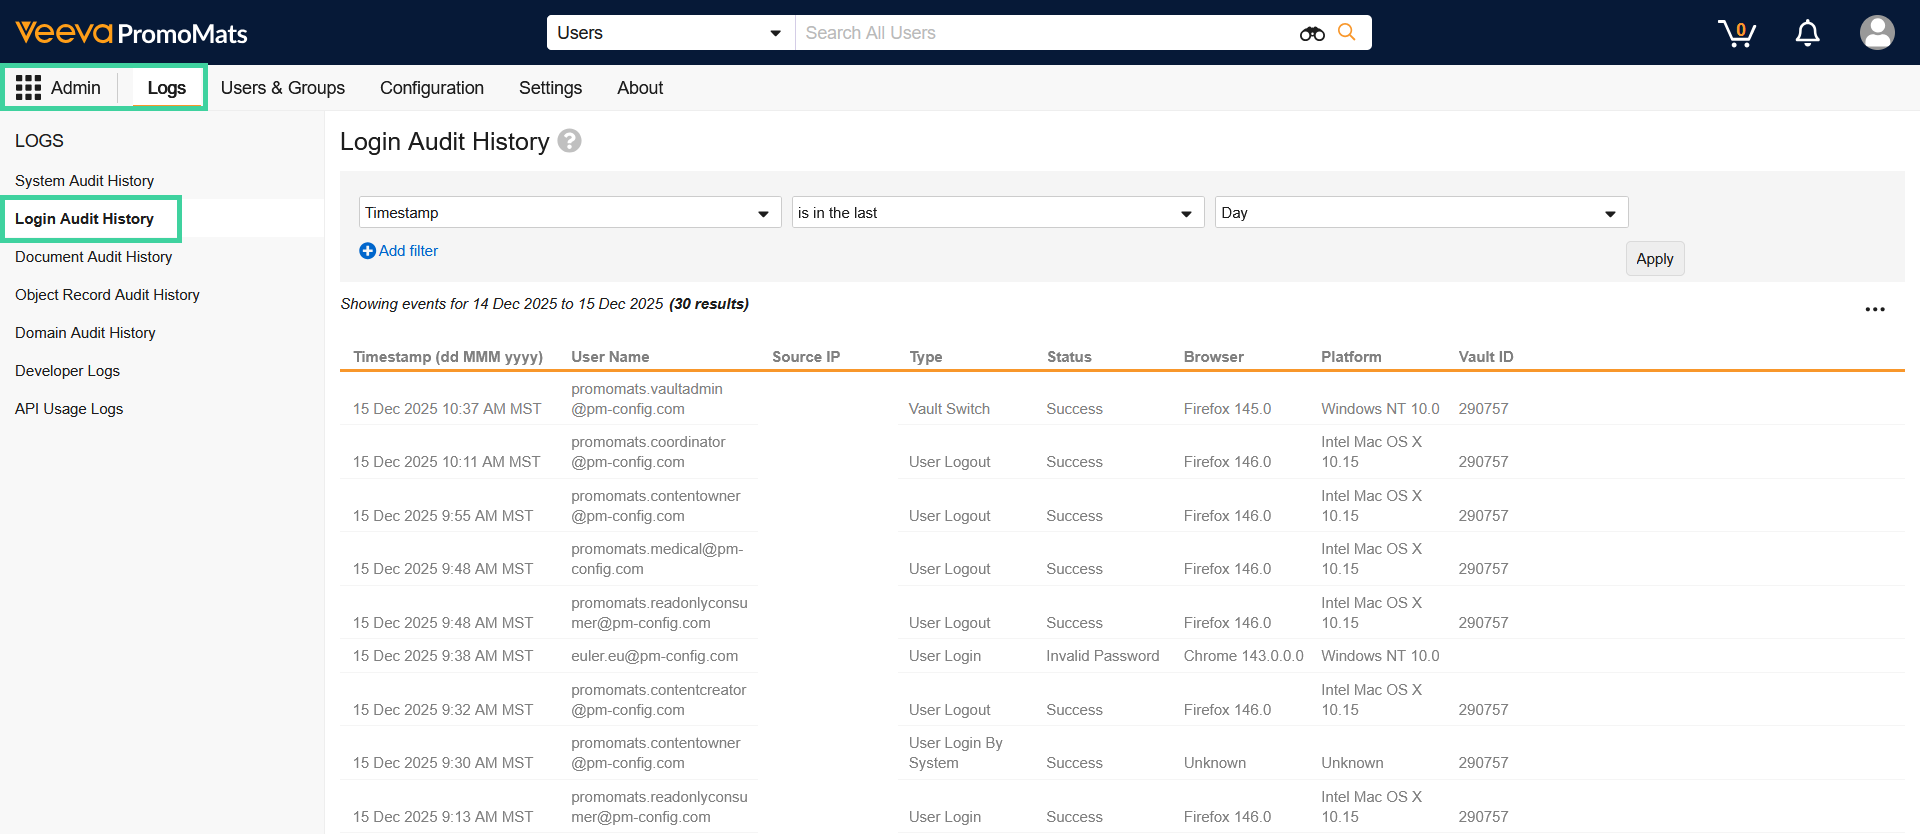
Task: Click the Vault Switch type cell
Action: (x=949, y=409)
